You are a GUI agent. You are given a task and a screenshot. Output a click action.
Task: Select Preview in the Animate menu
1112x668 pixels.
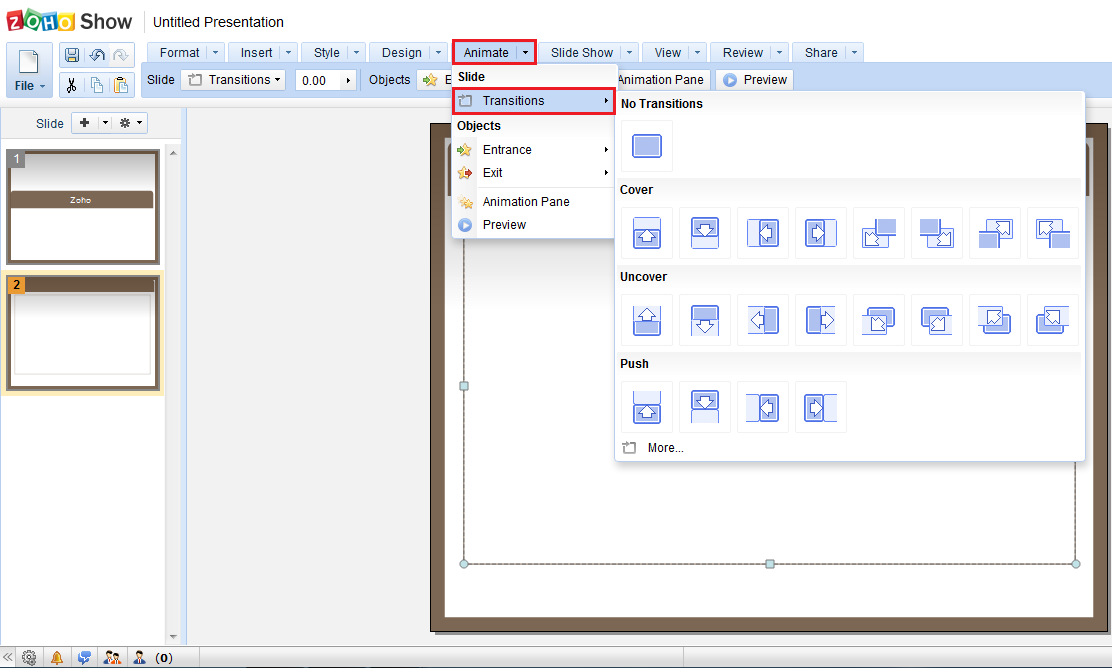tap(533, 225)
